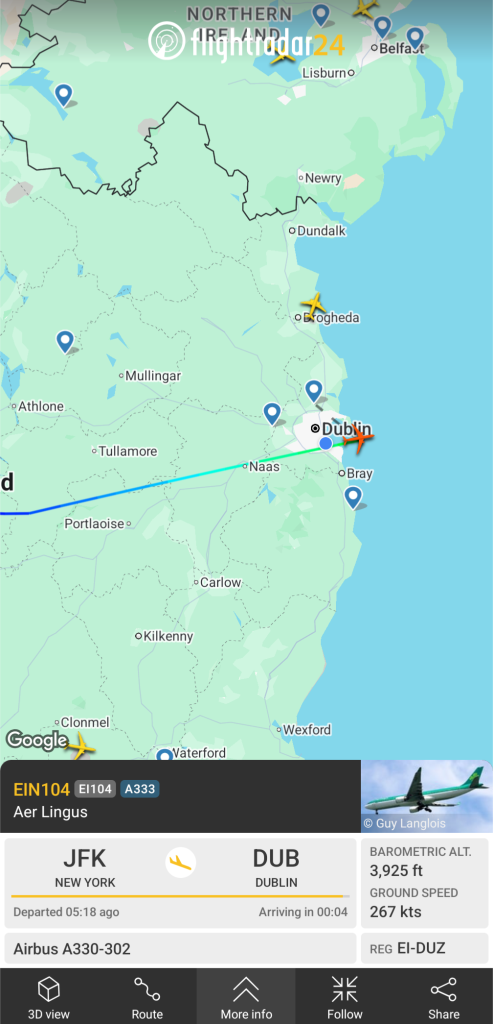Screen dimensions: 493x1024
Task: Open the airport pin near Bray
Action: coord(353,497)
